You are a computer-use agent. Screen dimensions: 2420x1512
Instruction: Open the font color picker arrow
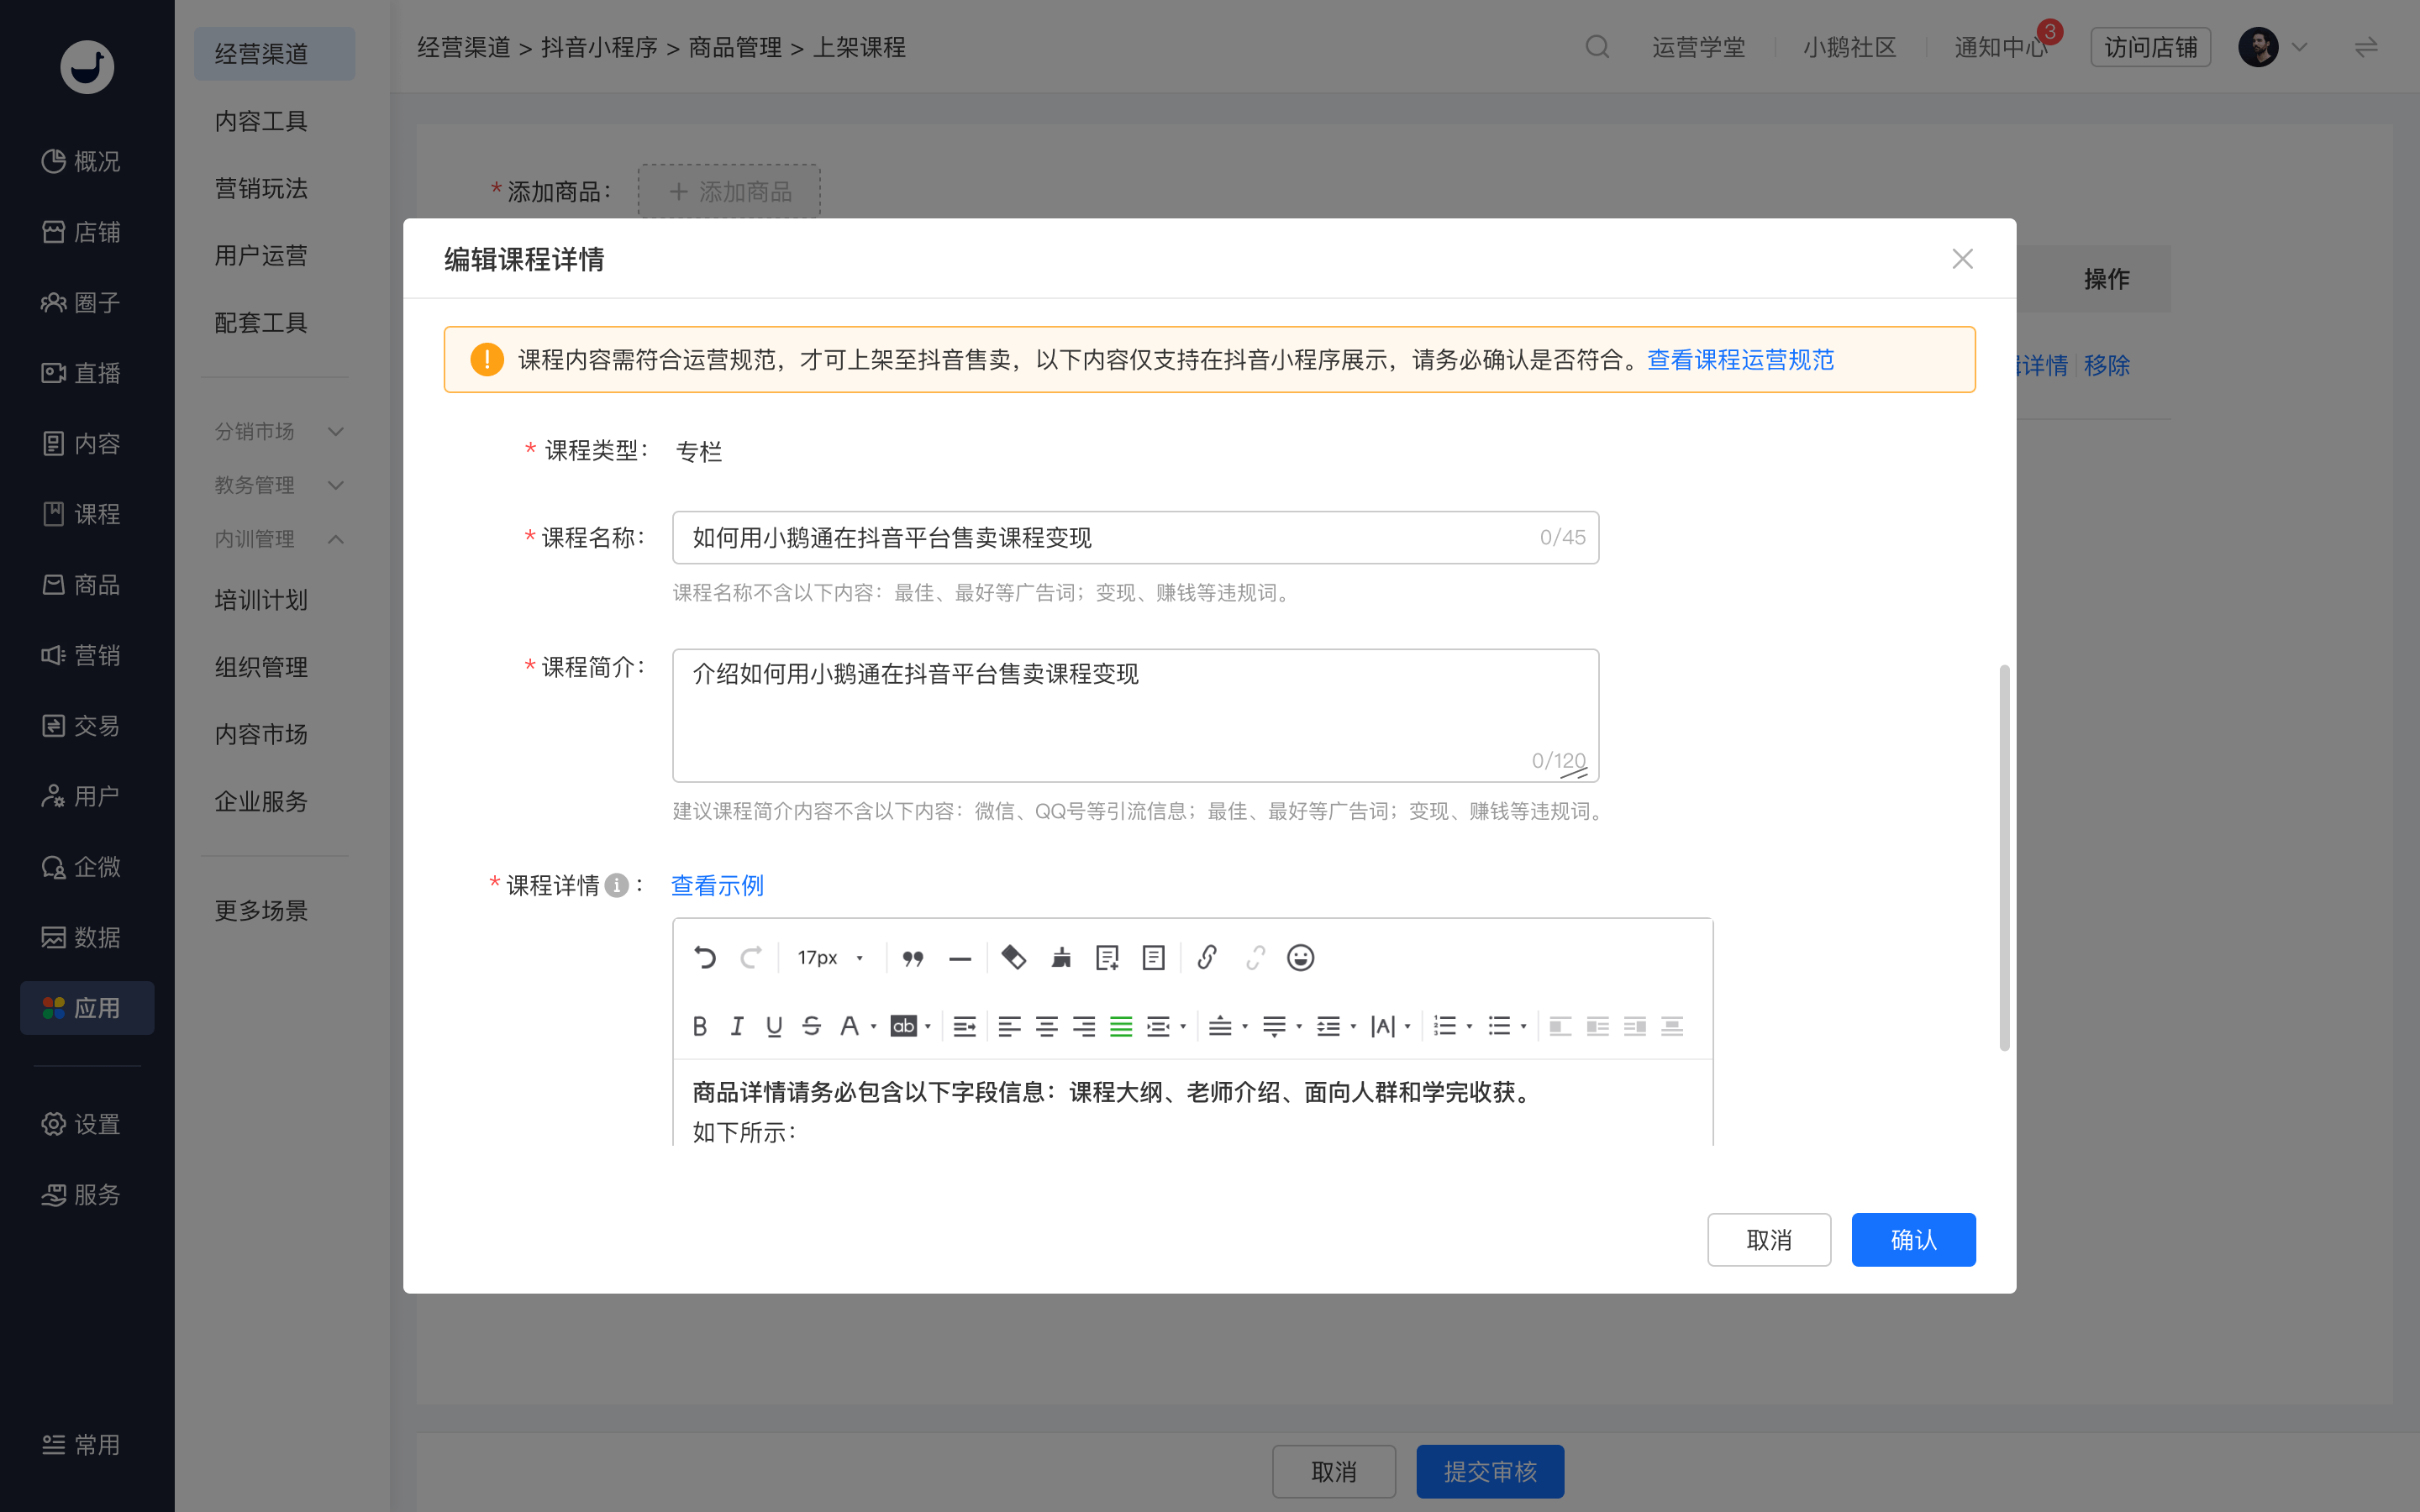(874, 1027)
